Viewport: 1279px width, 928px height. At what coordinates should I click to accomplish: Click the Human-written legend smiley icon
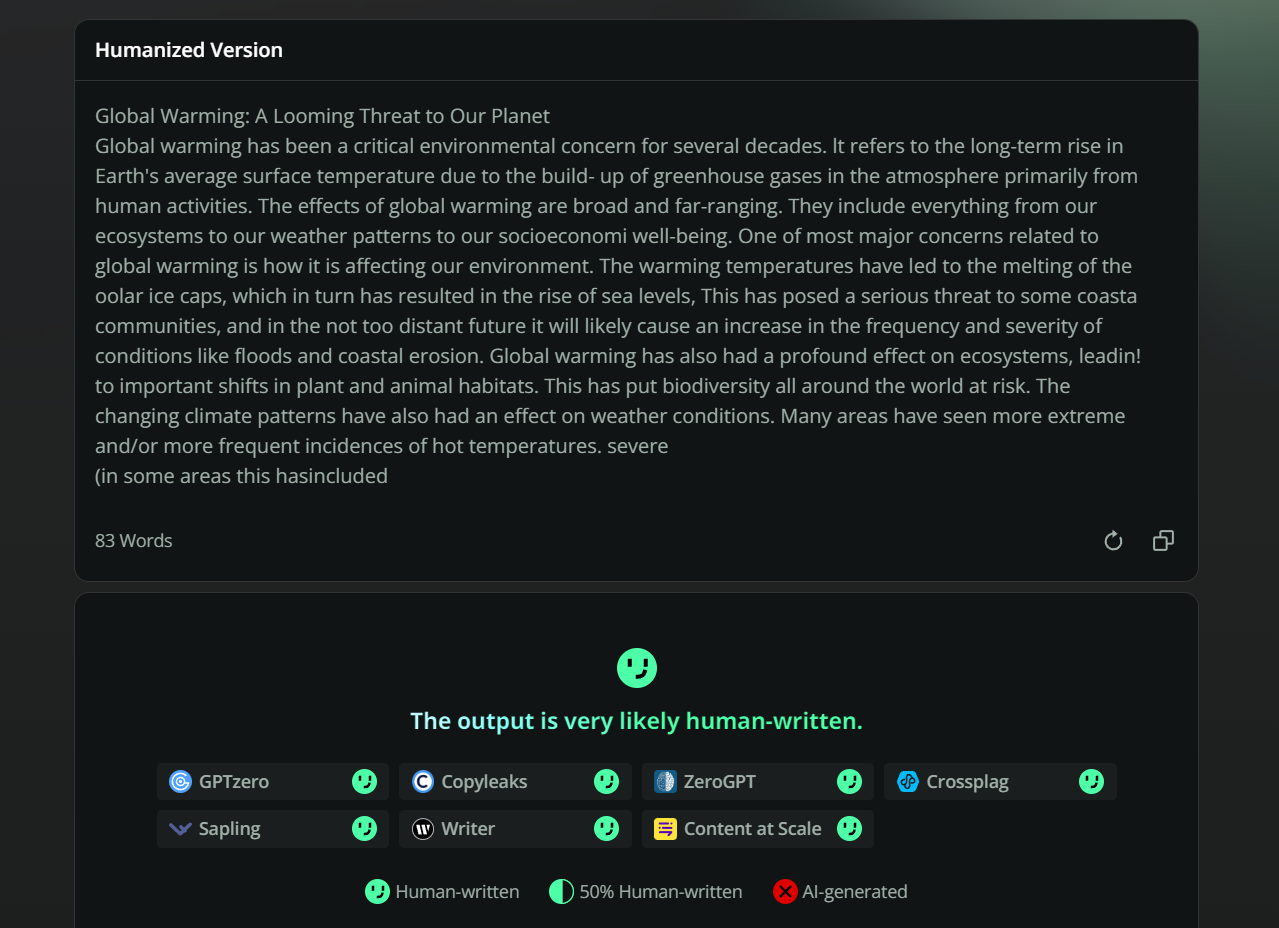click(377, 892)
